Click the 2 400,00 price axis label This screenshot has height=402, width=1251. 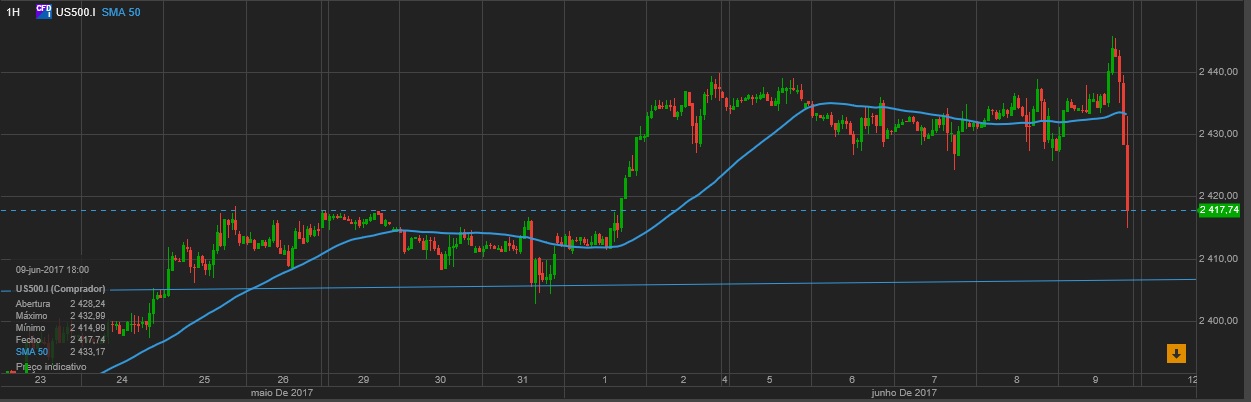pos(1219,320)
